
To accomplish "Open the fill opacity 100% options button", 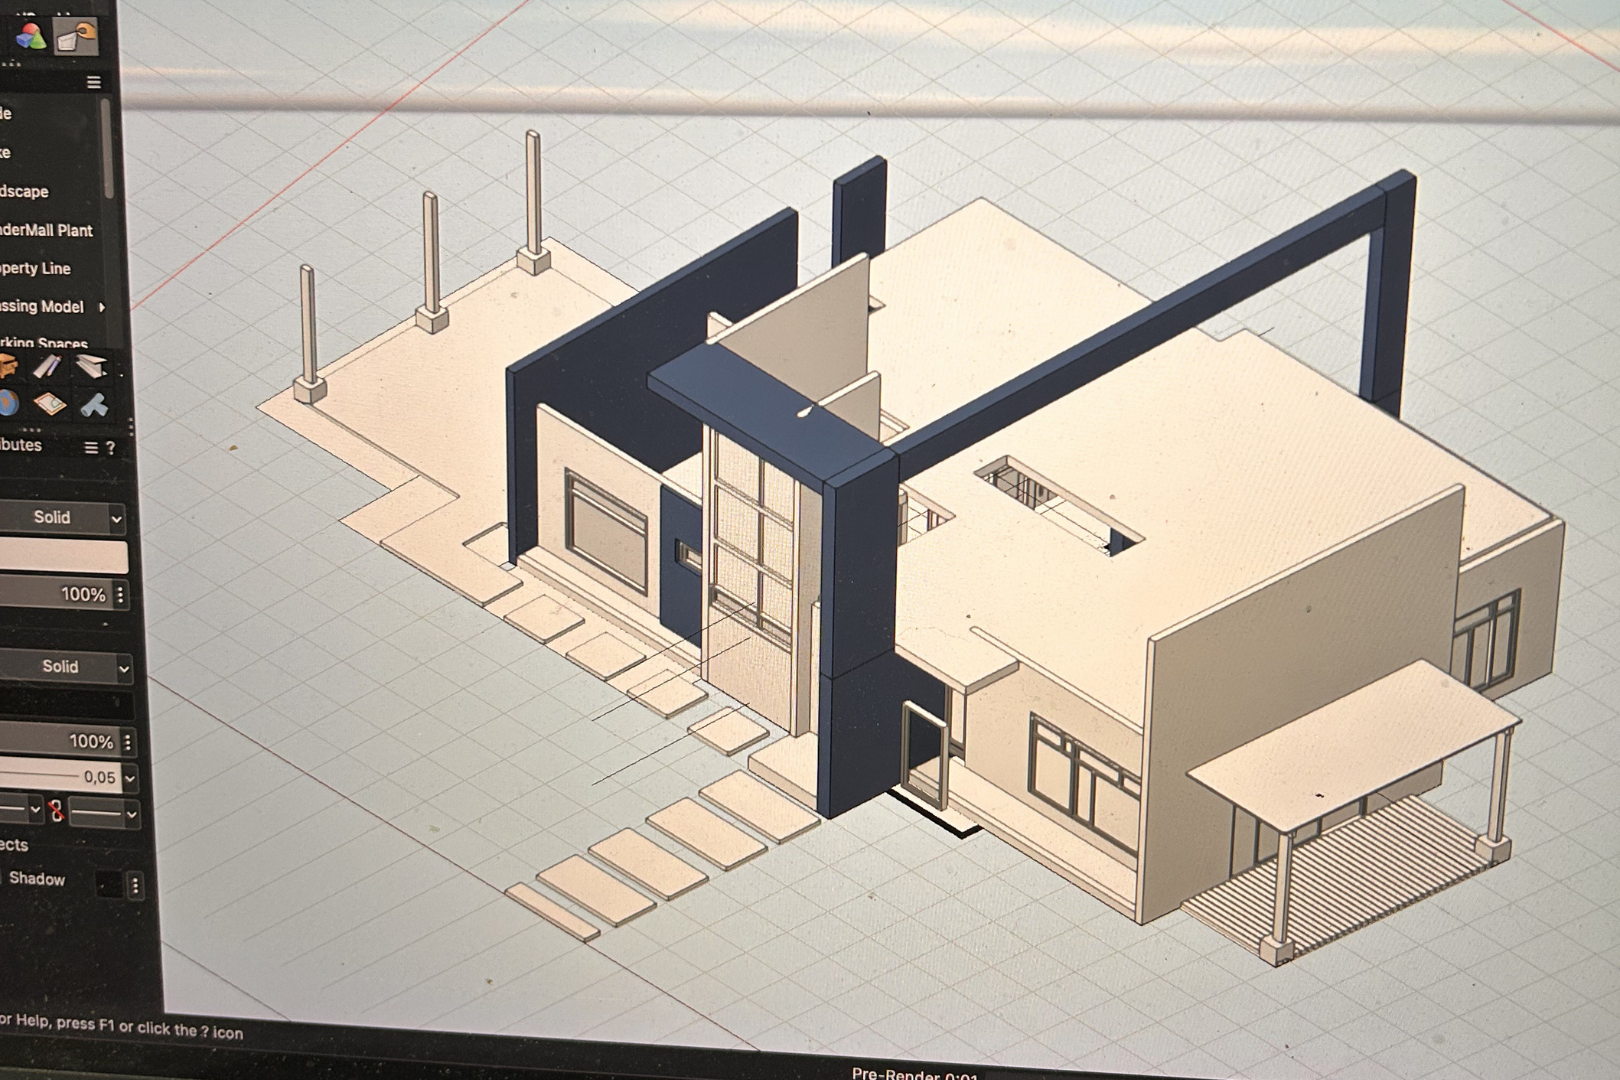I will [x=120, y=595].
